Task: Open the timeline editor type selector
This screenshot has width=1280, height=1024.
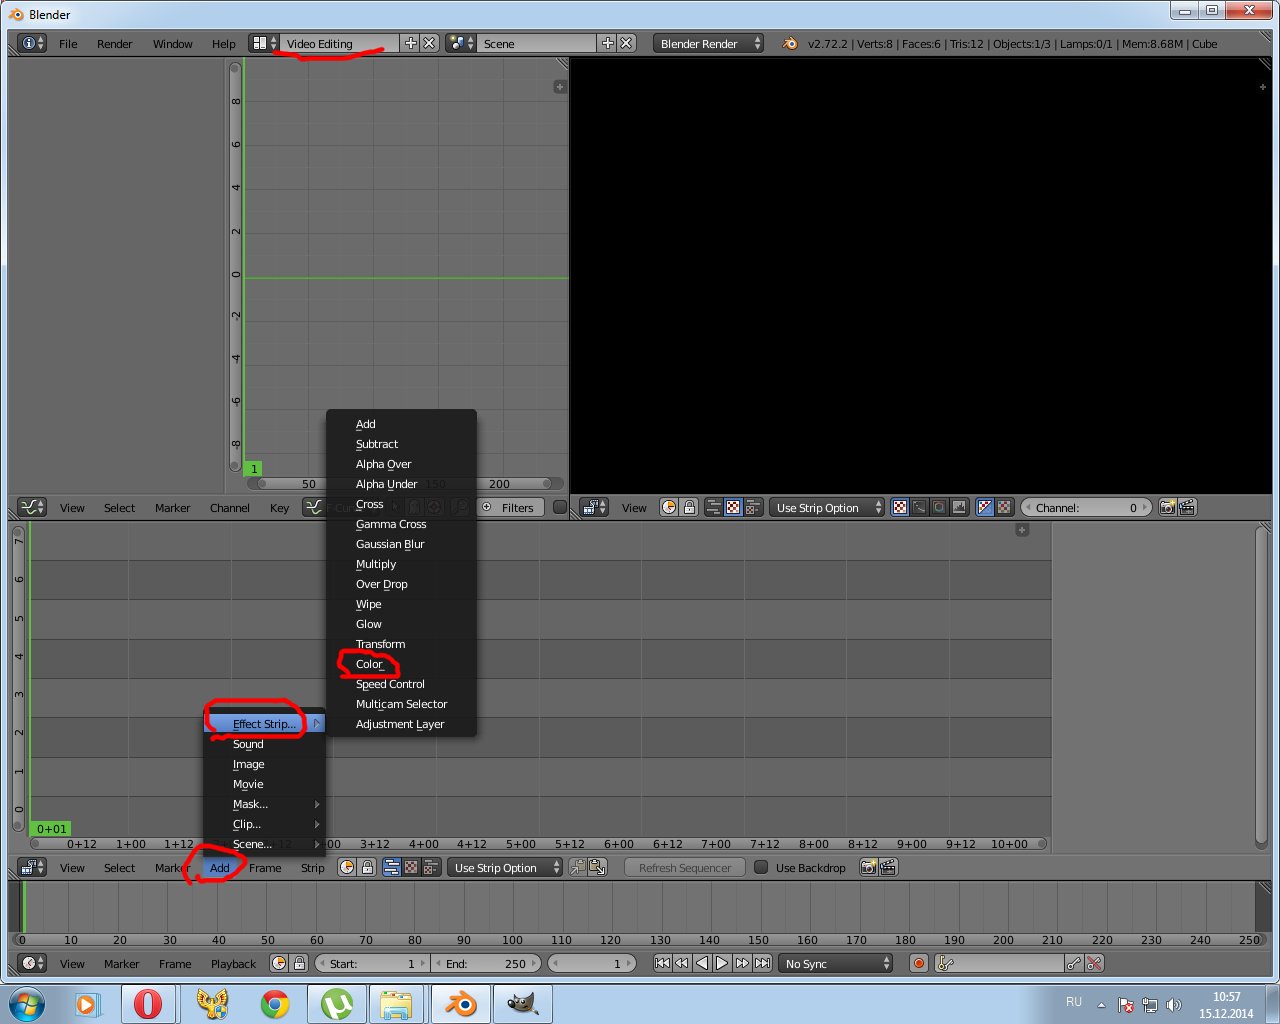Action: click(32, 963)
